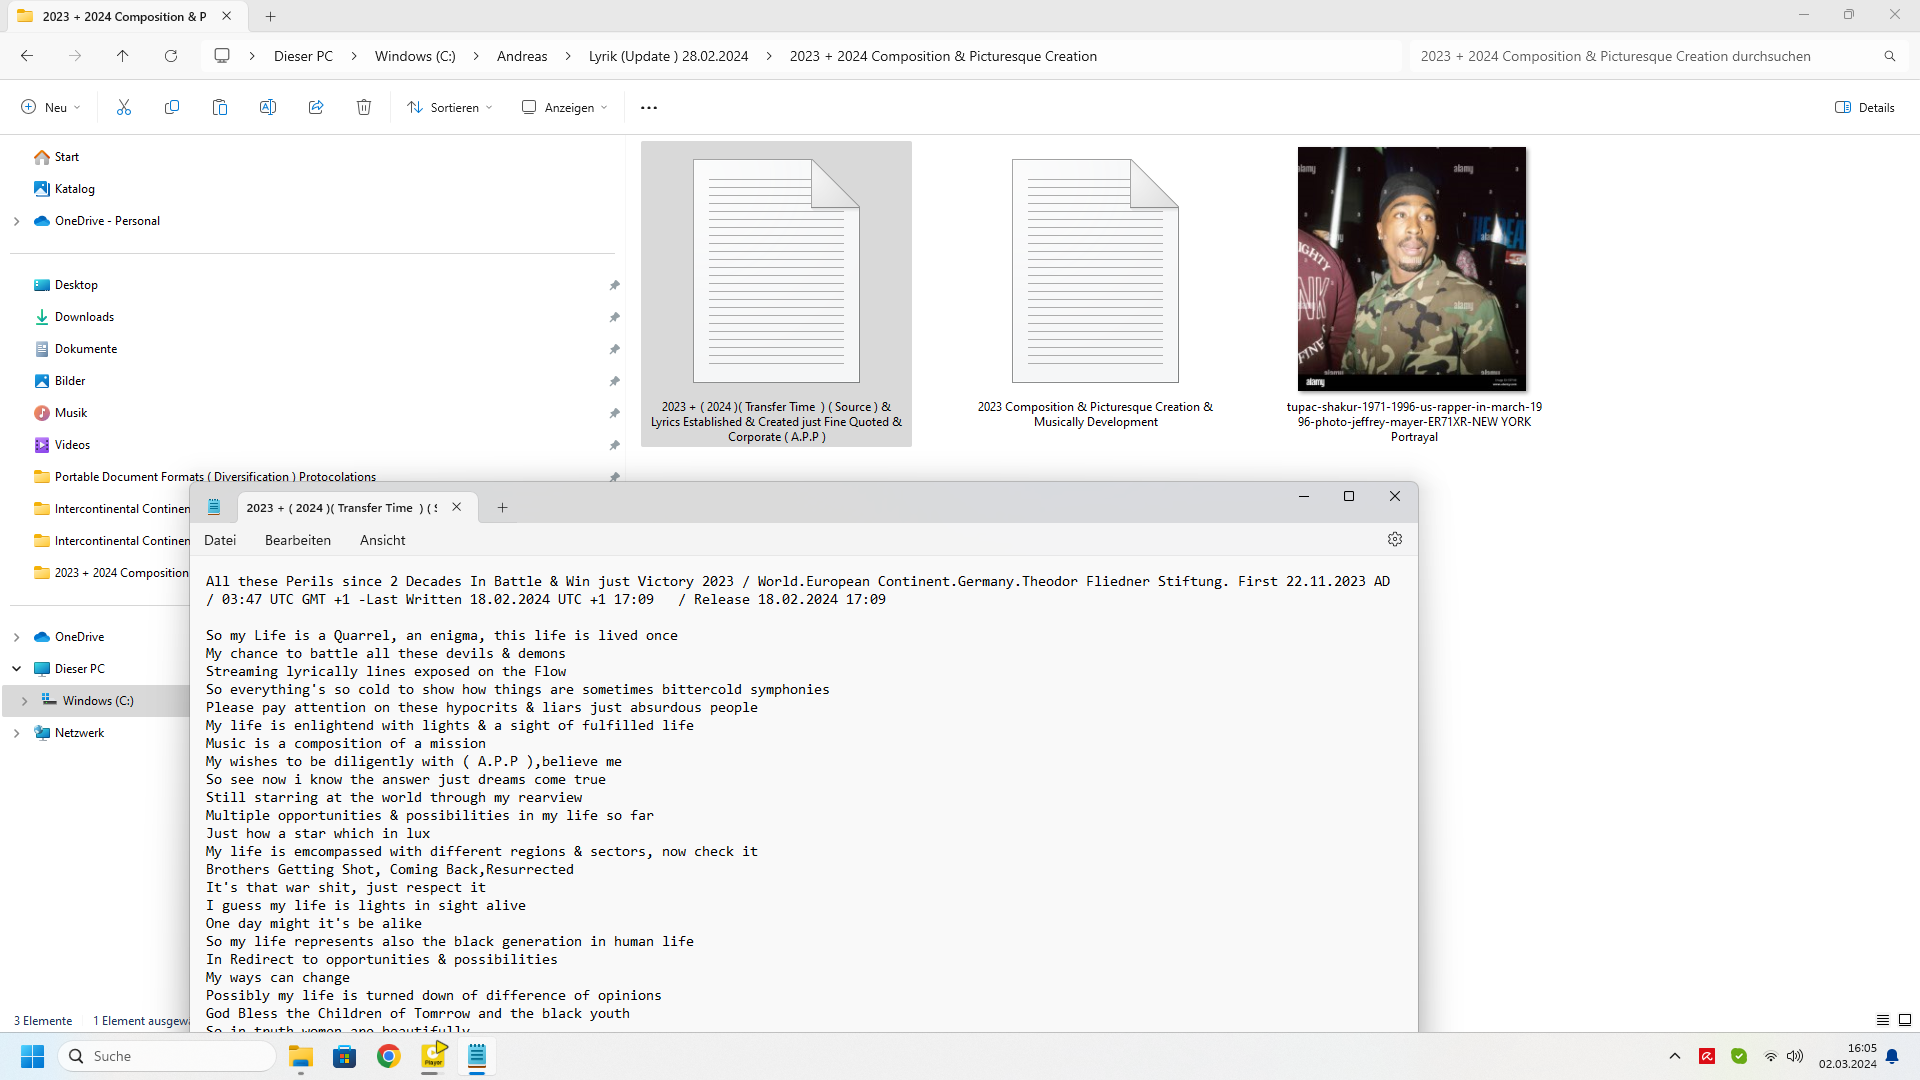Viewport: 1920px width, 1080px height.
Task: Open the media player taskbar icon
Action: pyautogui.click(x=433, y=1056)
